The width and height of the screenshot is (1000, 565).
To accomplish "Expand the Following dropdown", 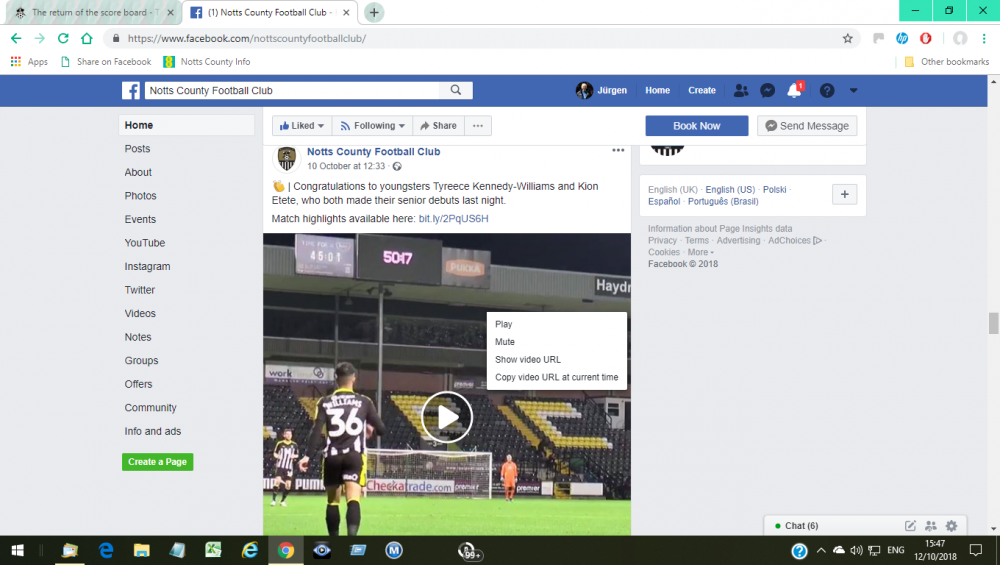I will point(373,126).
